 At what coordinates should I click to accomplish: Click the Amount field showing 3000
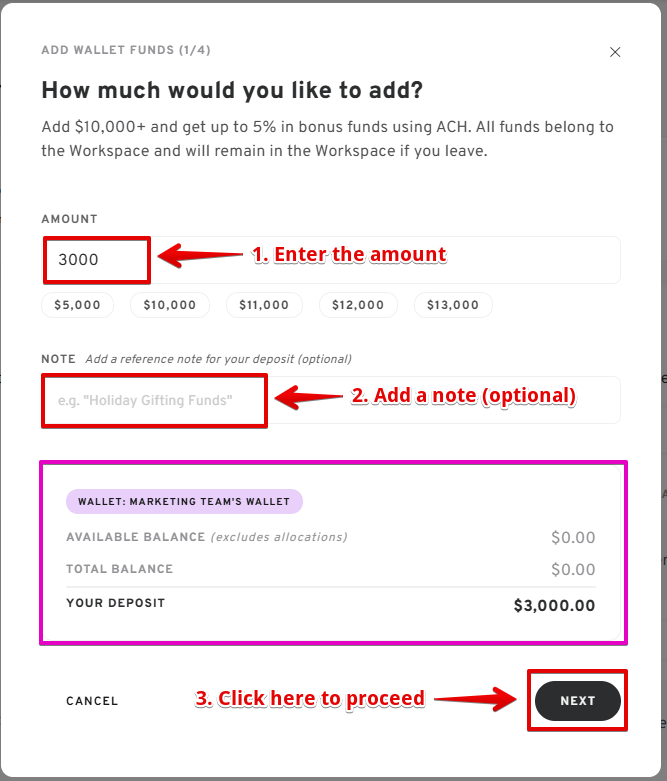click(x=331, y=260)
